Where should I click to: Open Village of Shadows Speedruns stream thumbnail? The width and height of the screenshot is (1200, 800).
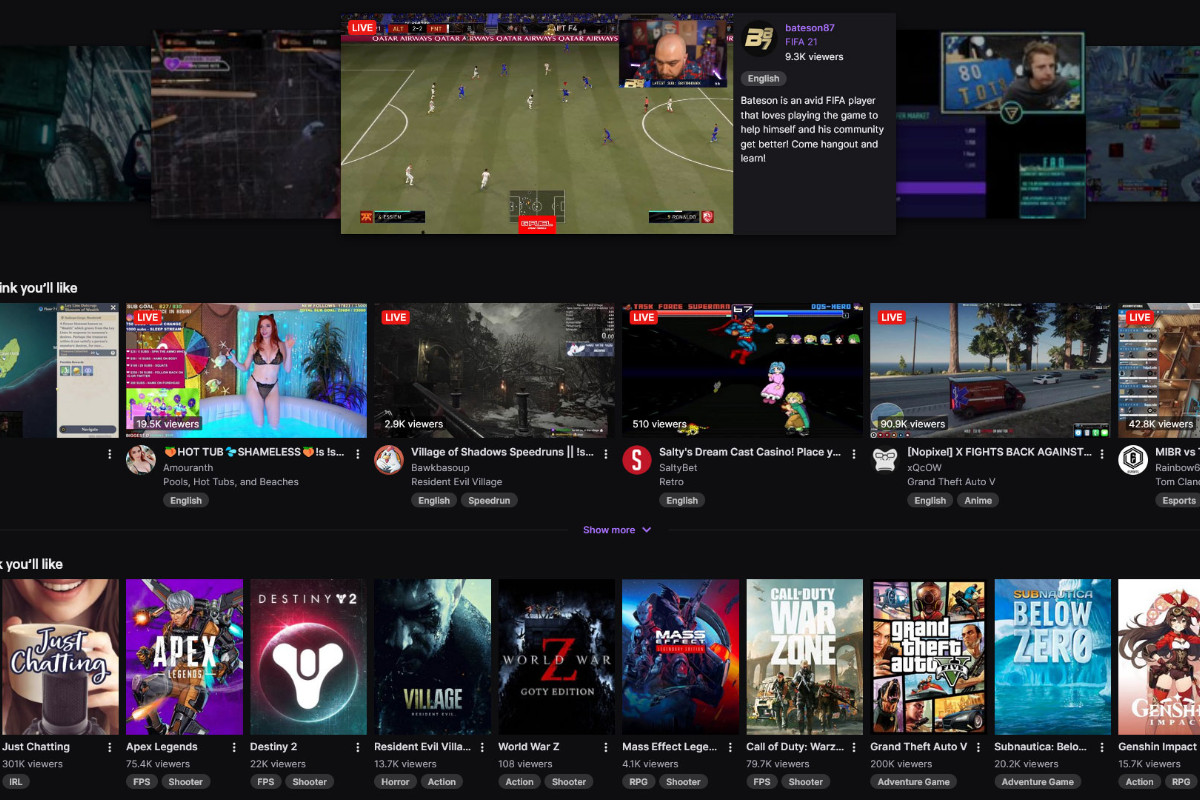(x=494, y=370)
